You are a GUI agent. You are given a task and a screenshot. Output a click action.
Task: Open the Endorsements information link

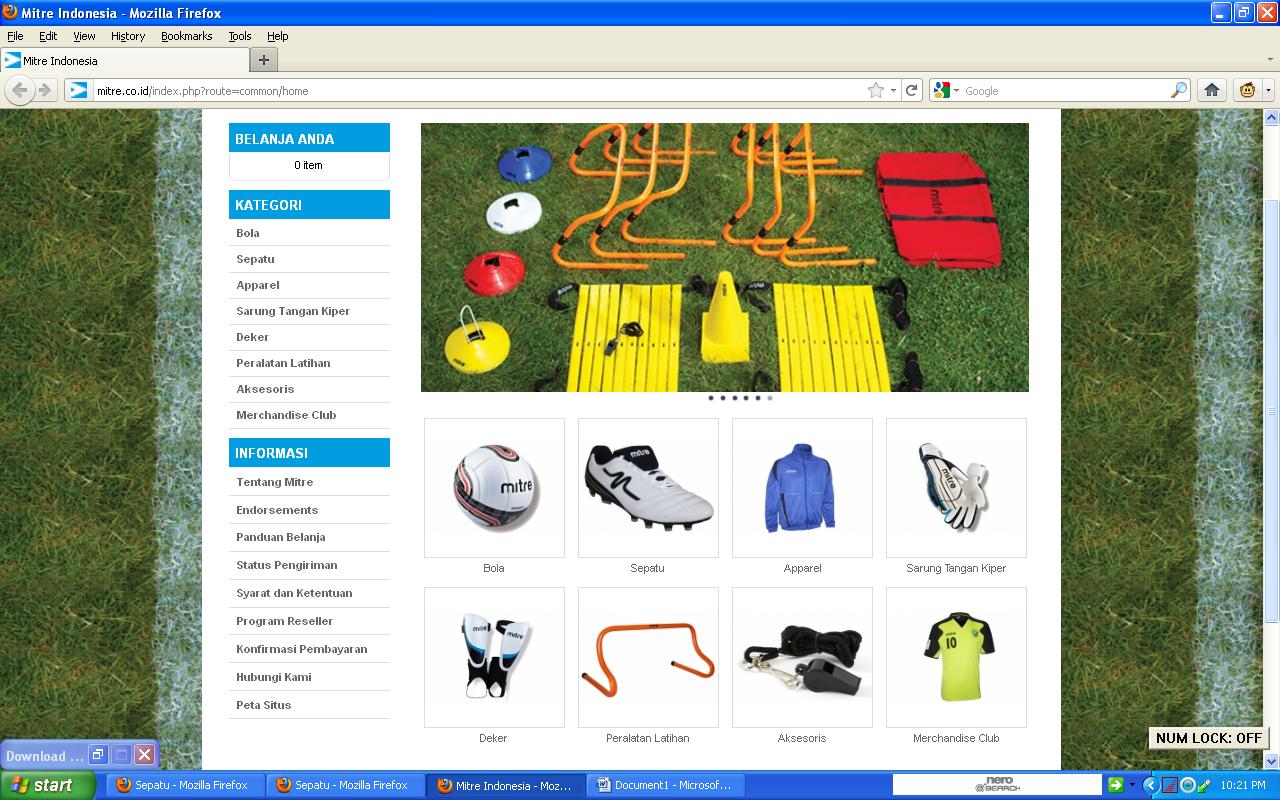click(277, 510)
